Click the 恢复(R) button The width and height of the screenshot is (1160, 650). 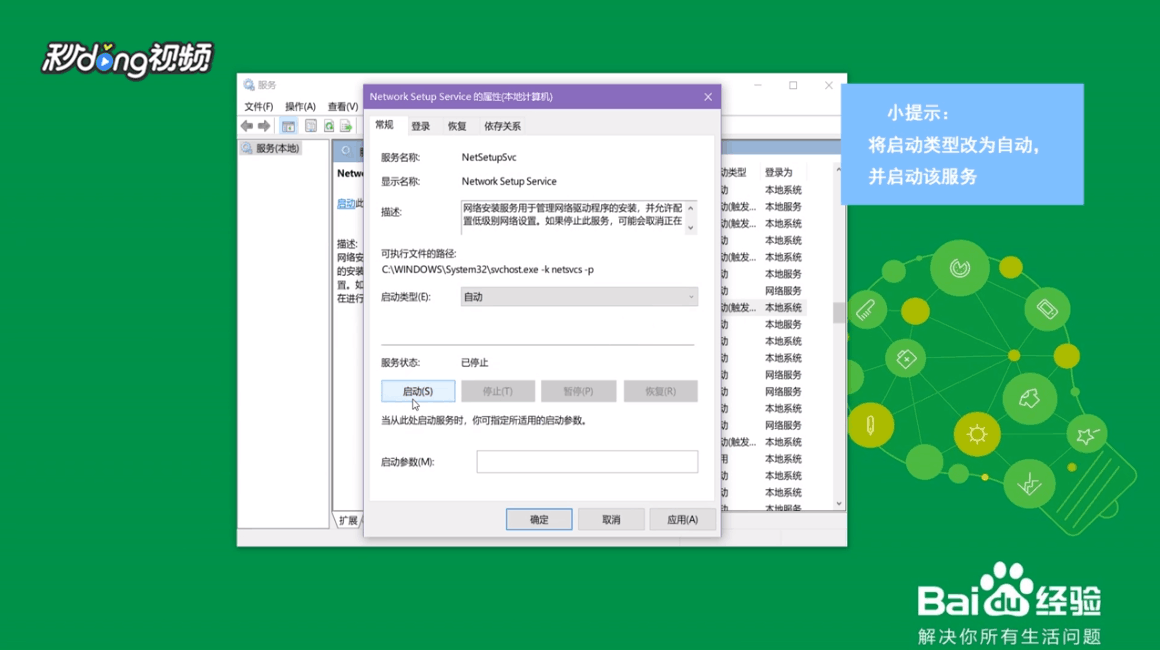[661, 391]
